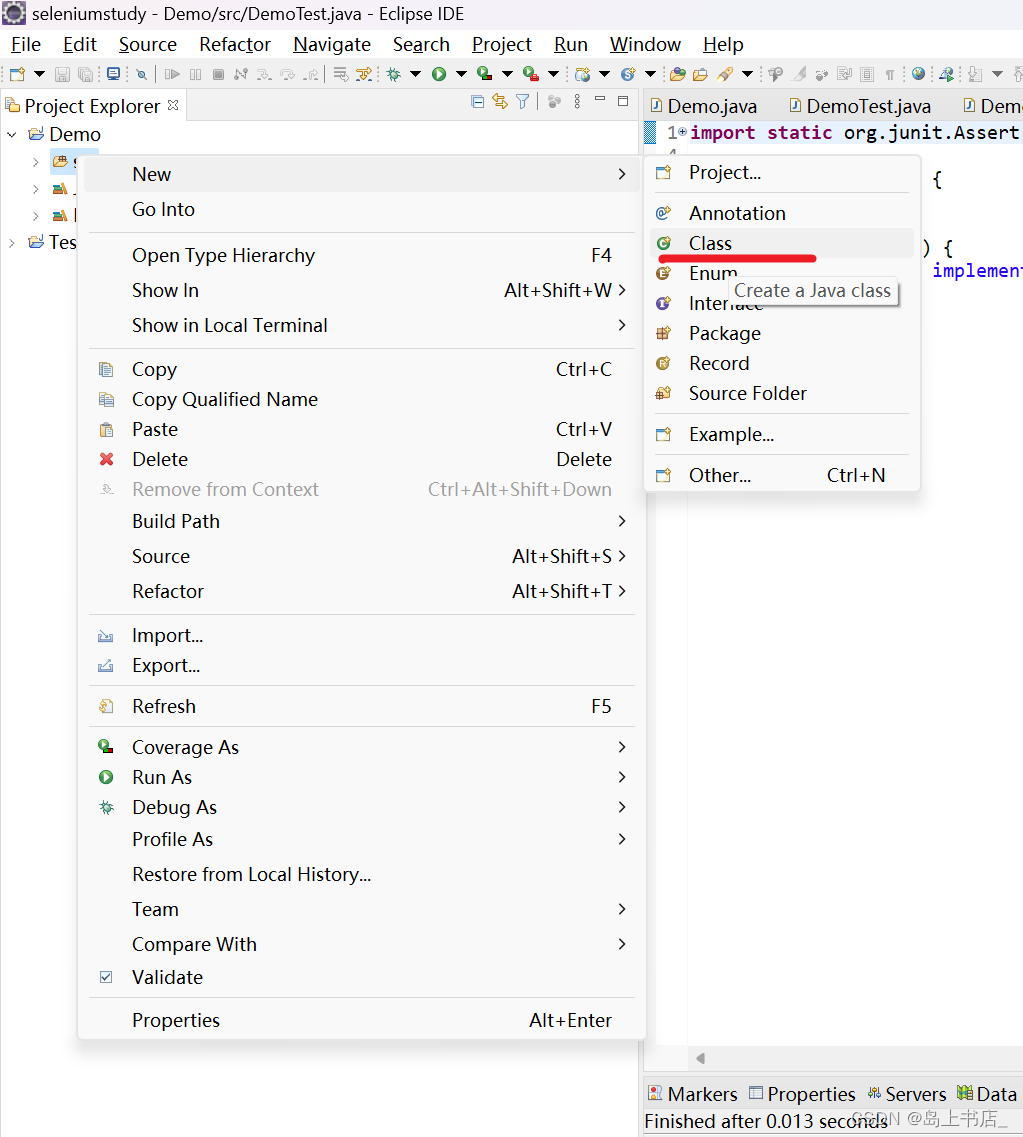
Task: Open the Markers tab in bottom panel
Action: 693,1093
